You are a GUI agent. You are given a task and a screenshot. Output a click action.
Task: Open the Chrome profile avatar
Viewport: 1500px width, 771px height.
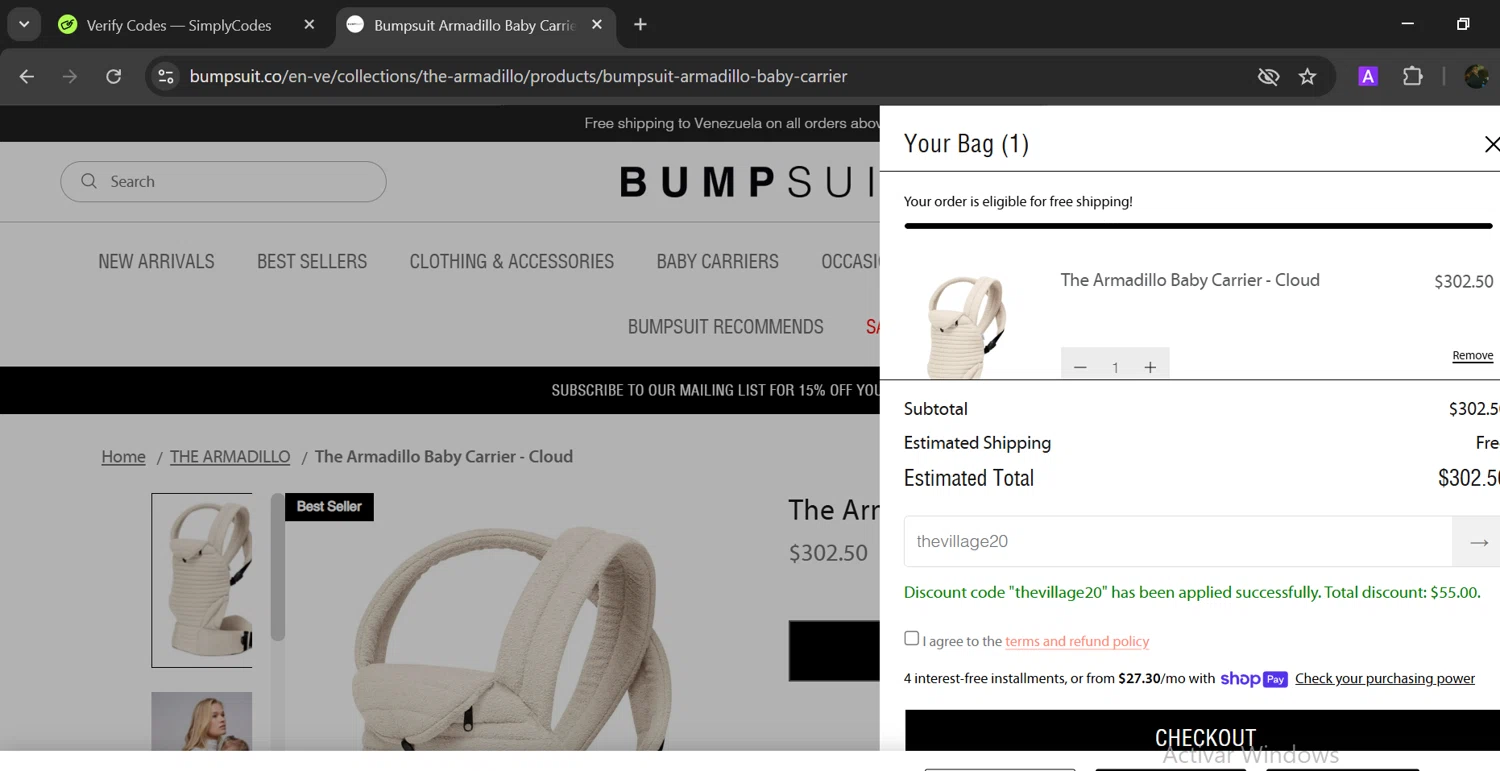[x=1476, y=76]
